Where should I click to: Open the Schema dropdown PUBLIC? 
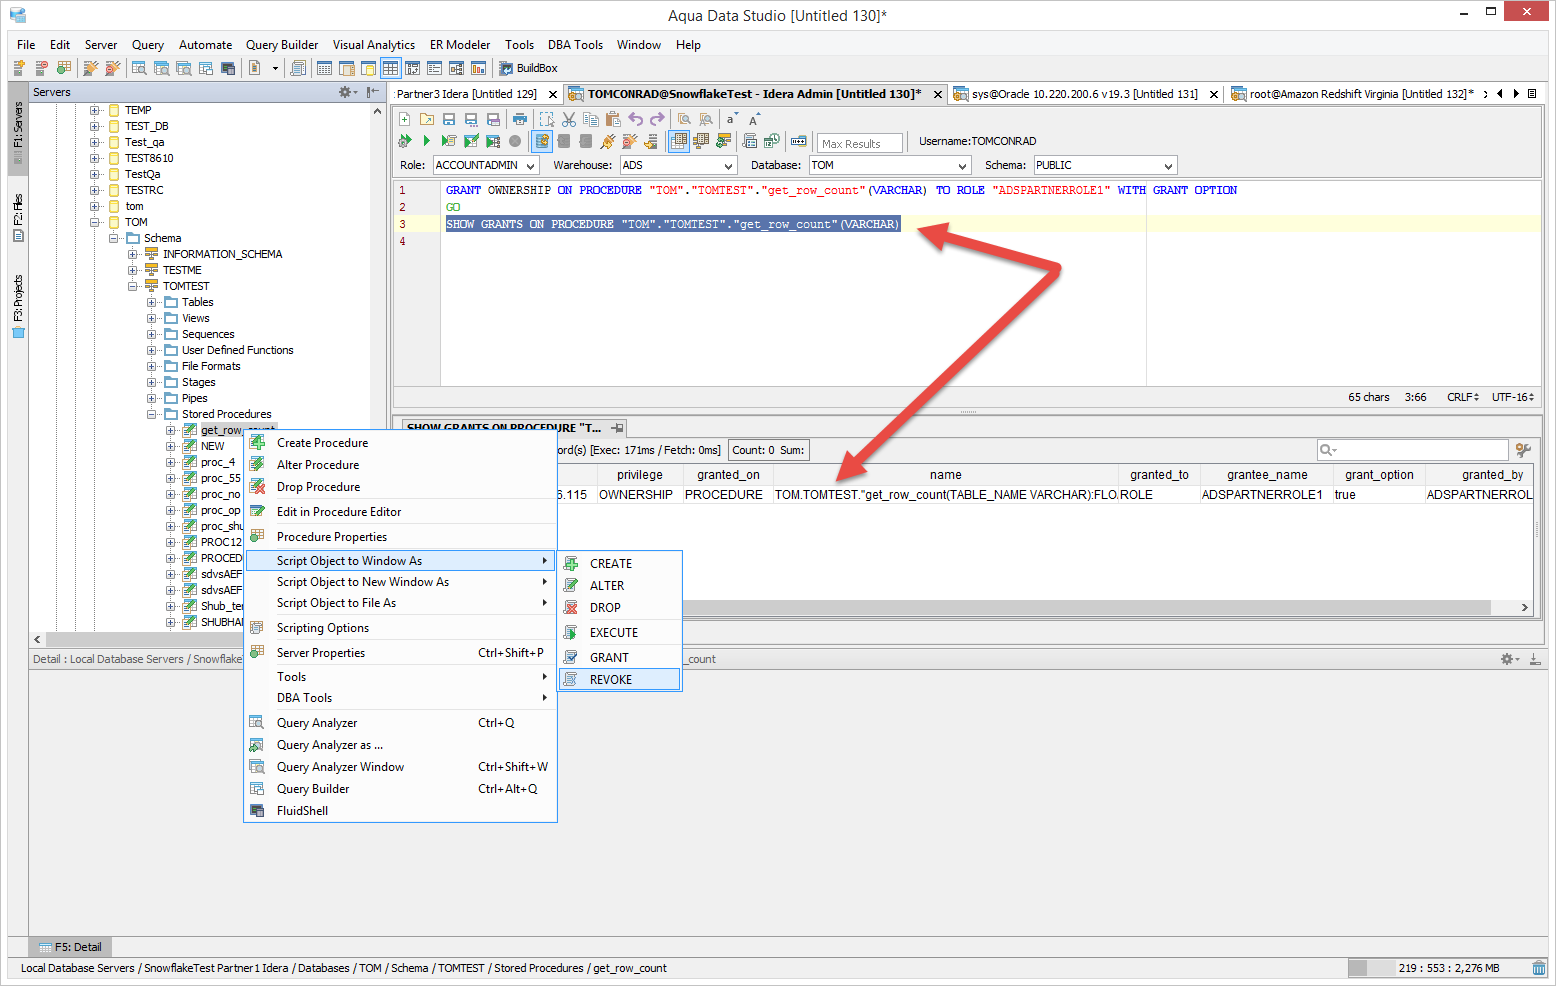1105,165
